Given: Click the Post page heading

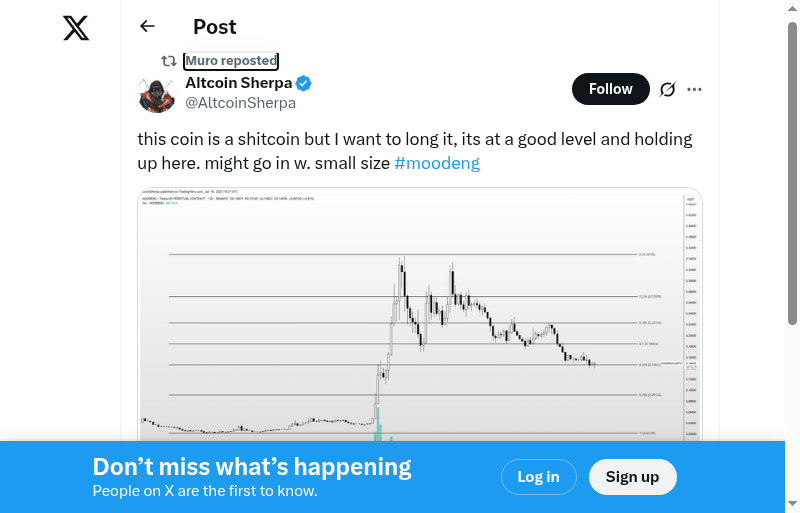Looking at the screenshot, I should 215,27.
